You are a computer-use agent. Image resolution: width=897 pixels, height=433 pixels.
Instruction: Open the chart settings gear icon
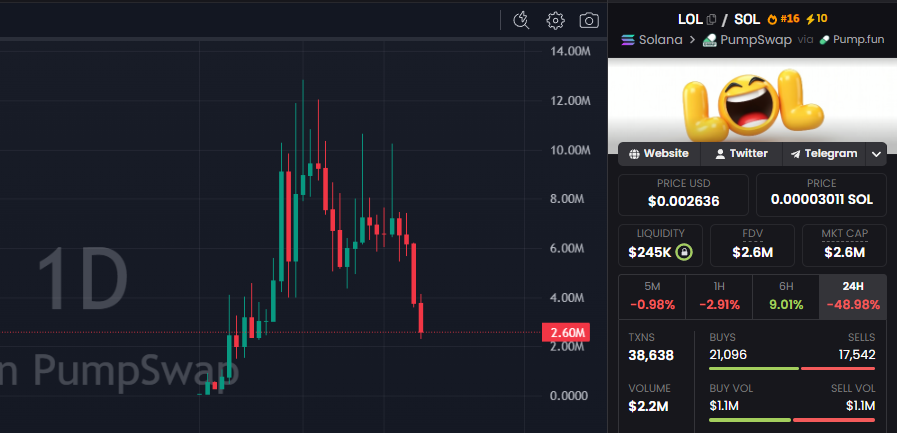(555, 21)
